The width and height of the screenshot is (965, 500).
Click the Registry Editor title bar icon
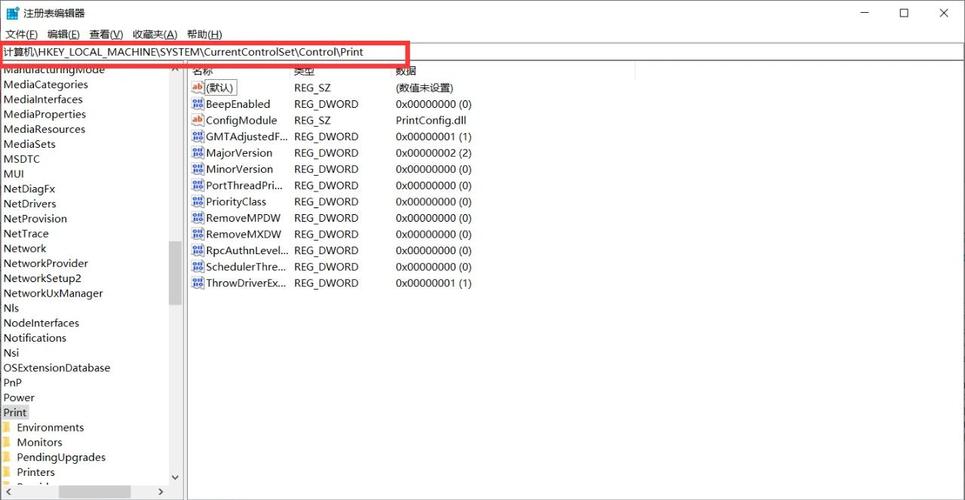pyautogui.click(x=12, y=13)
